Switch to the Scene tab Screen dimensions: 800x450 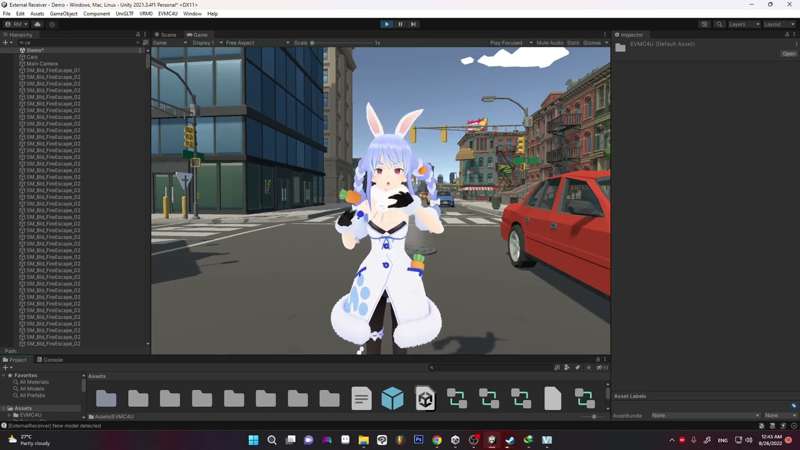click(166, 35)
